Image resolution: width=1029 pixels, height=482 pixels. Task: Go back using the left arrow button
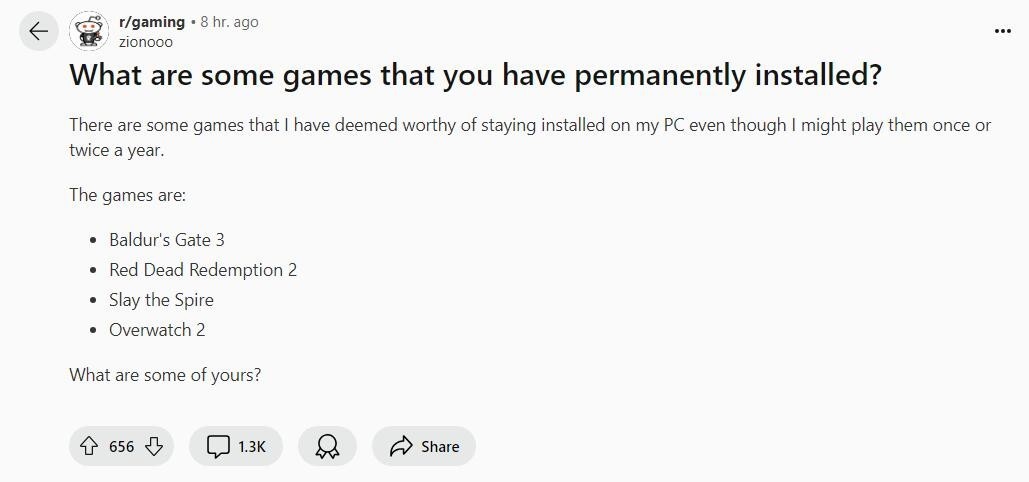38,31
